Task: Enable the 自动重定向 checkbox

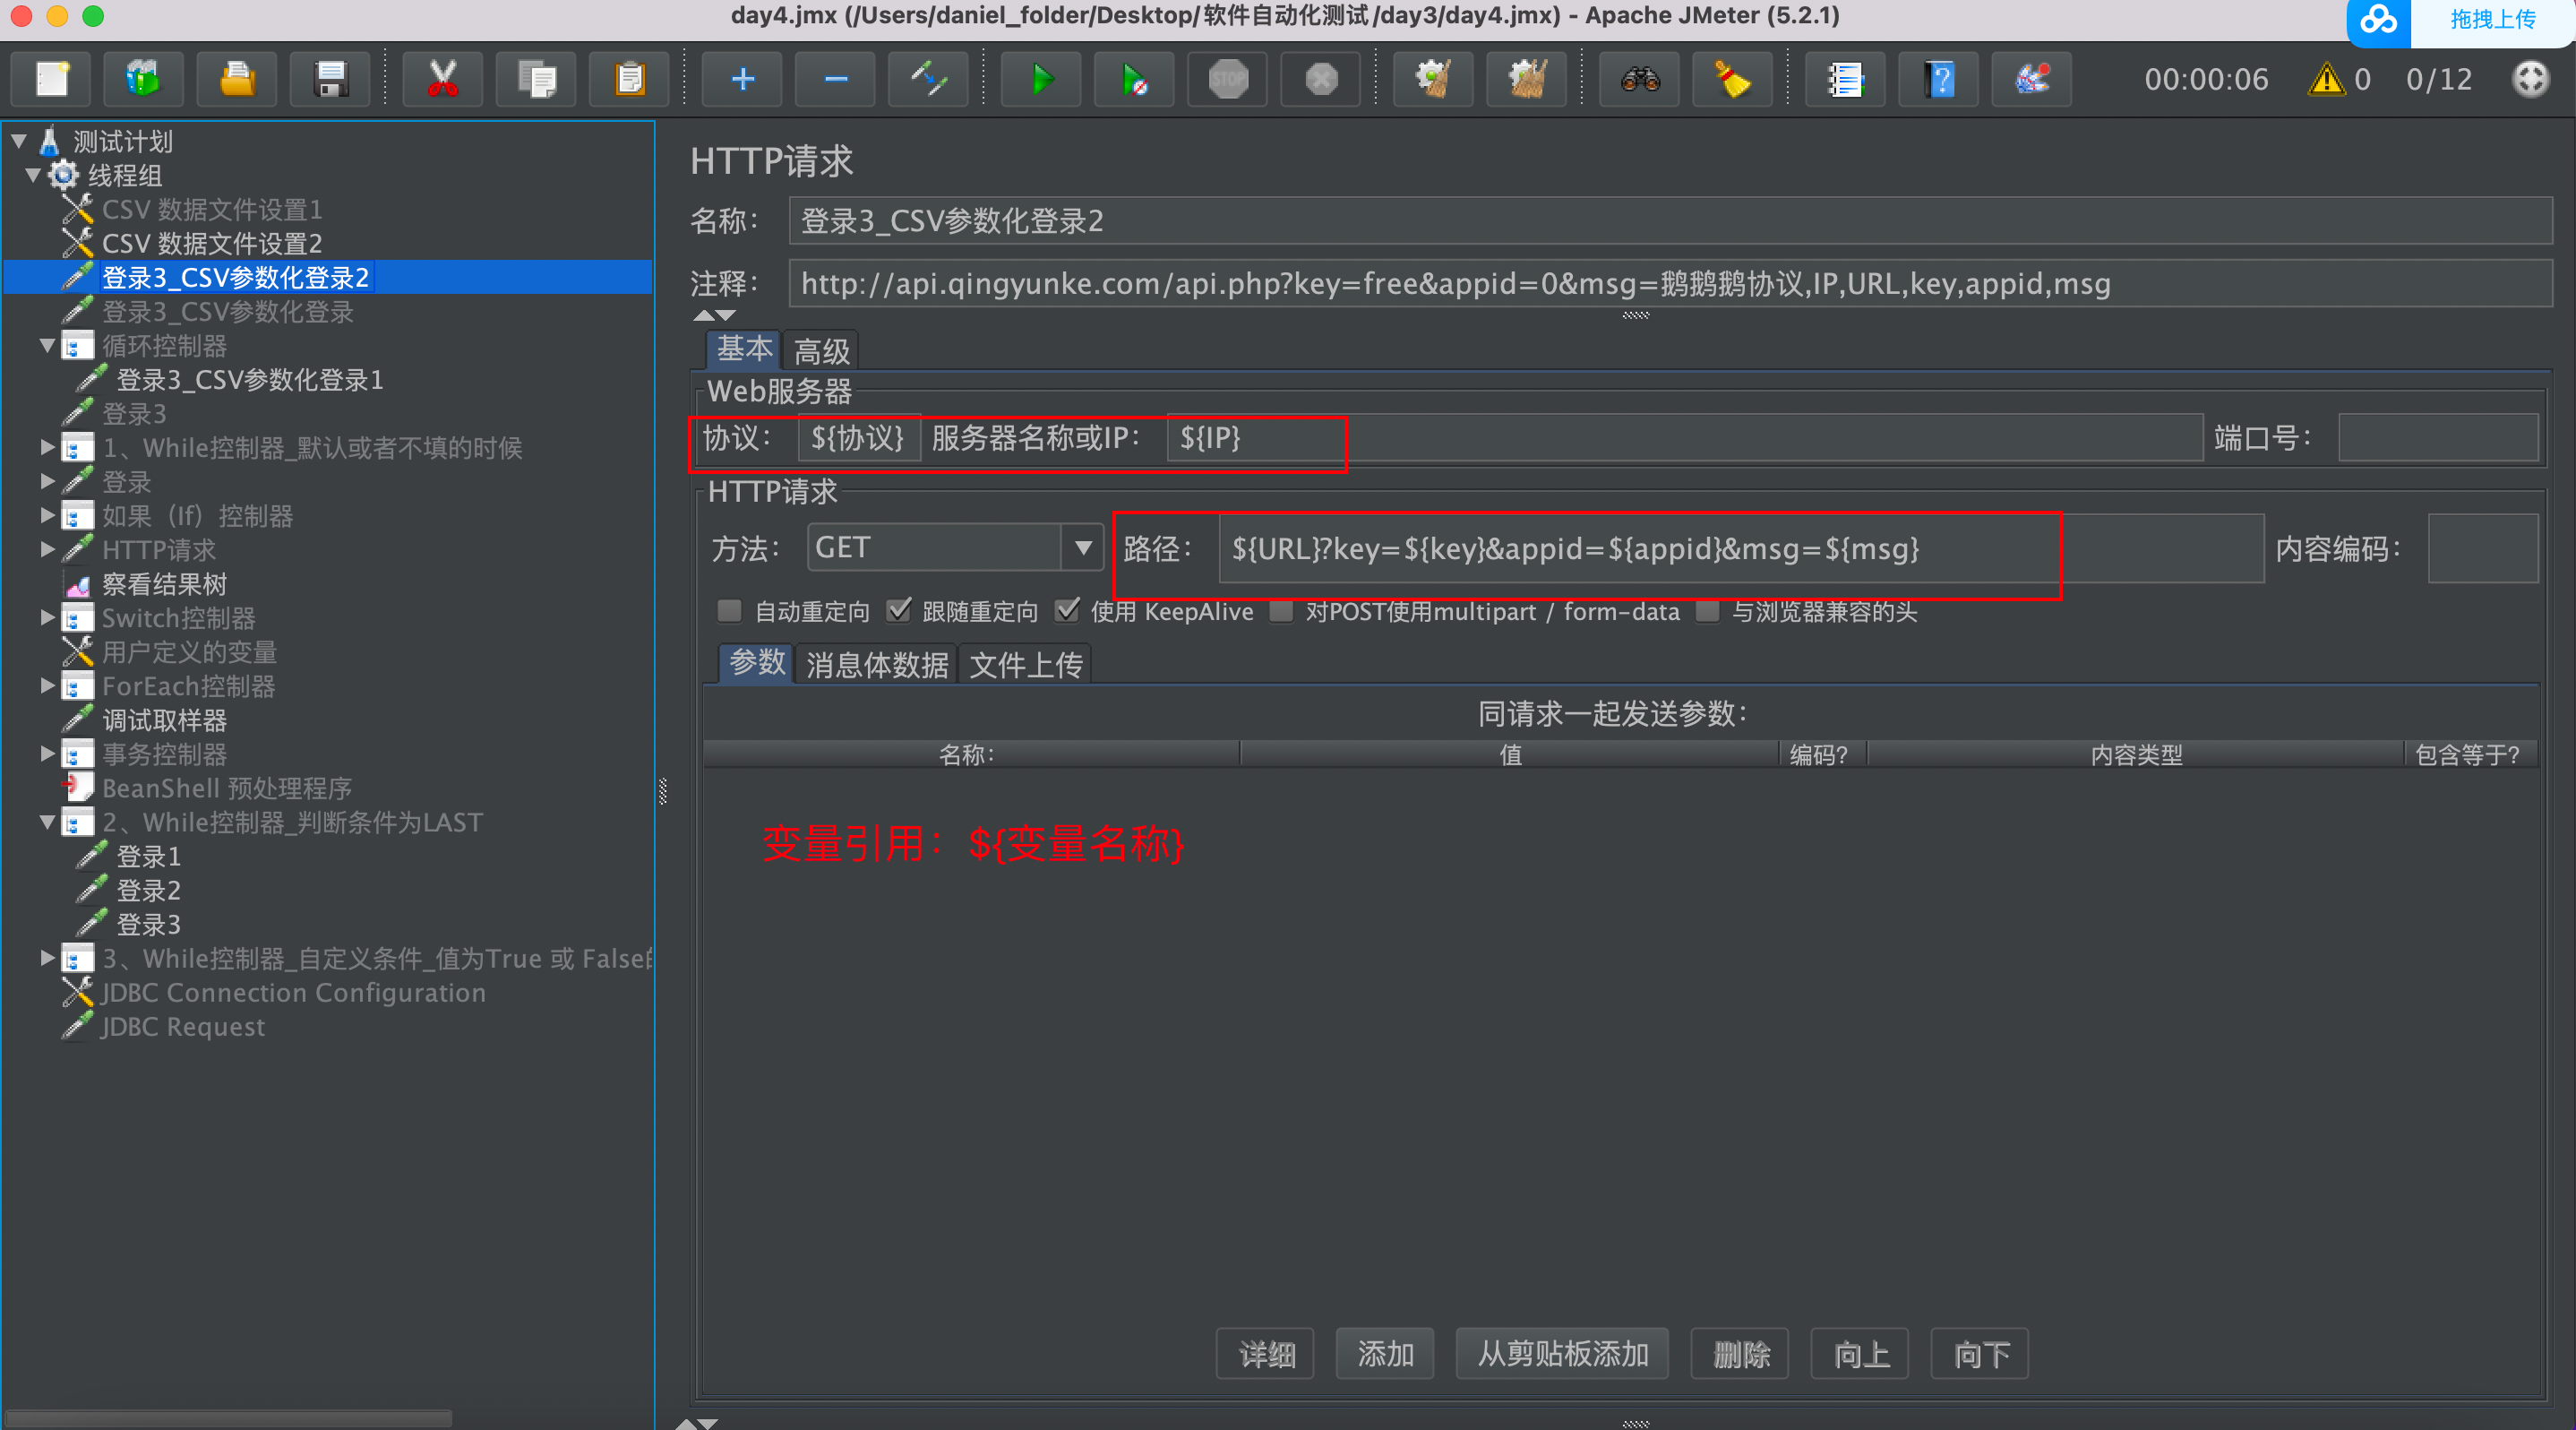Action: click(730, 611)
